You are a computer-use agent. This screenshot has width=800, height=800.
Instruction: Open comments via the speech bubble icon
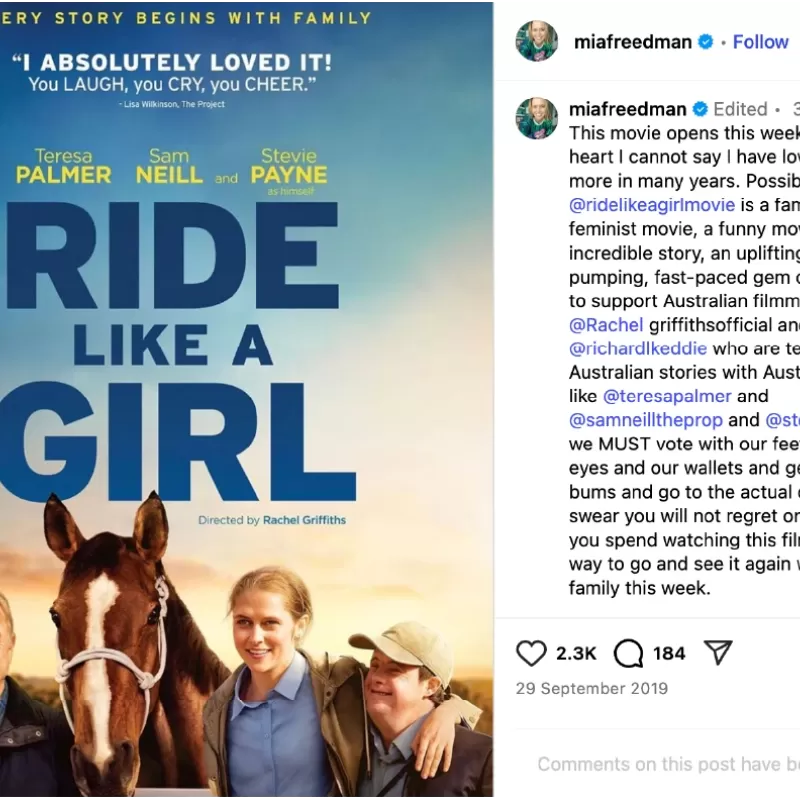pos(628,653)
